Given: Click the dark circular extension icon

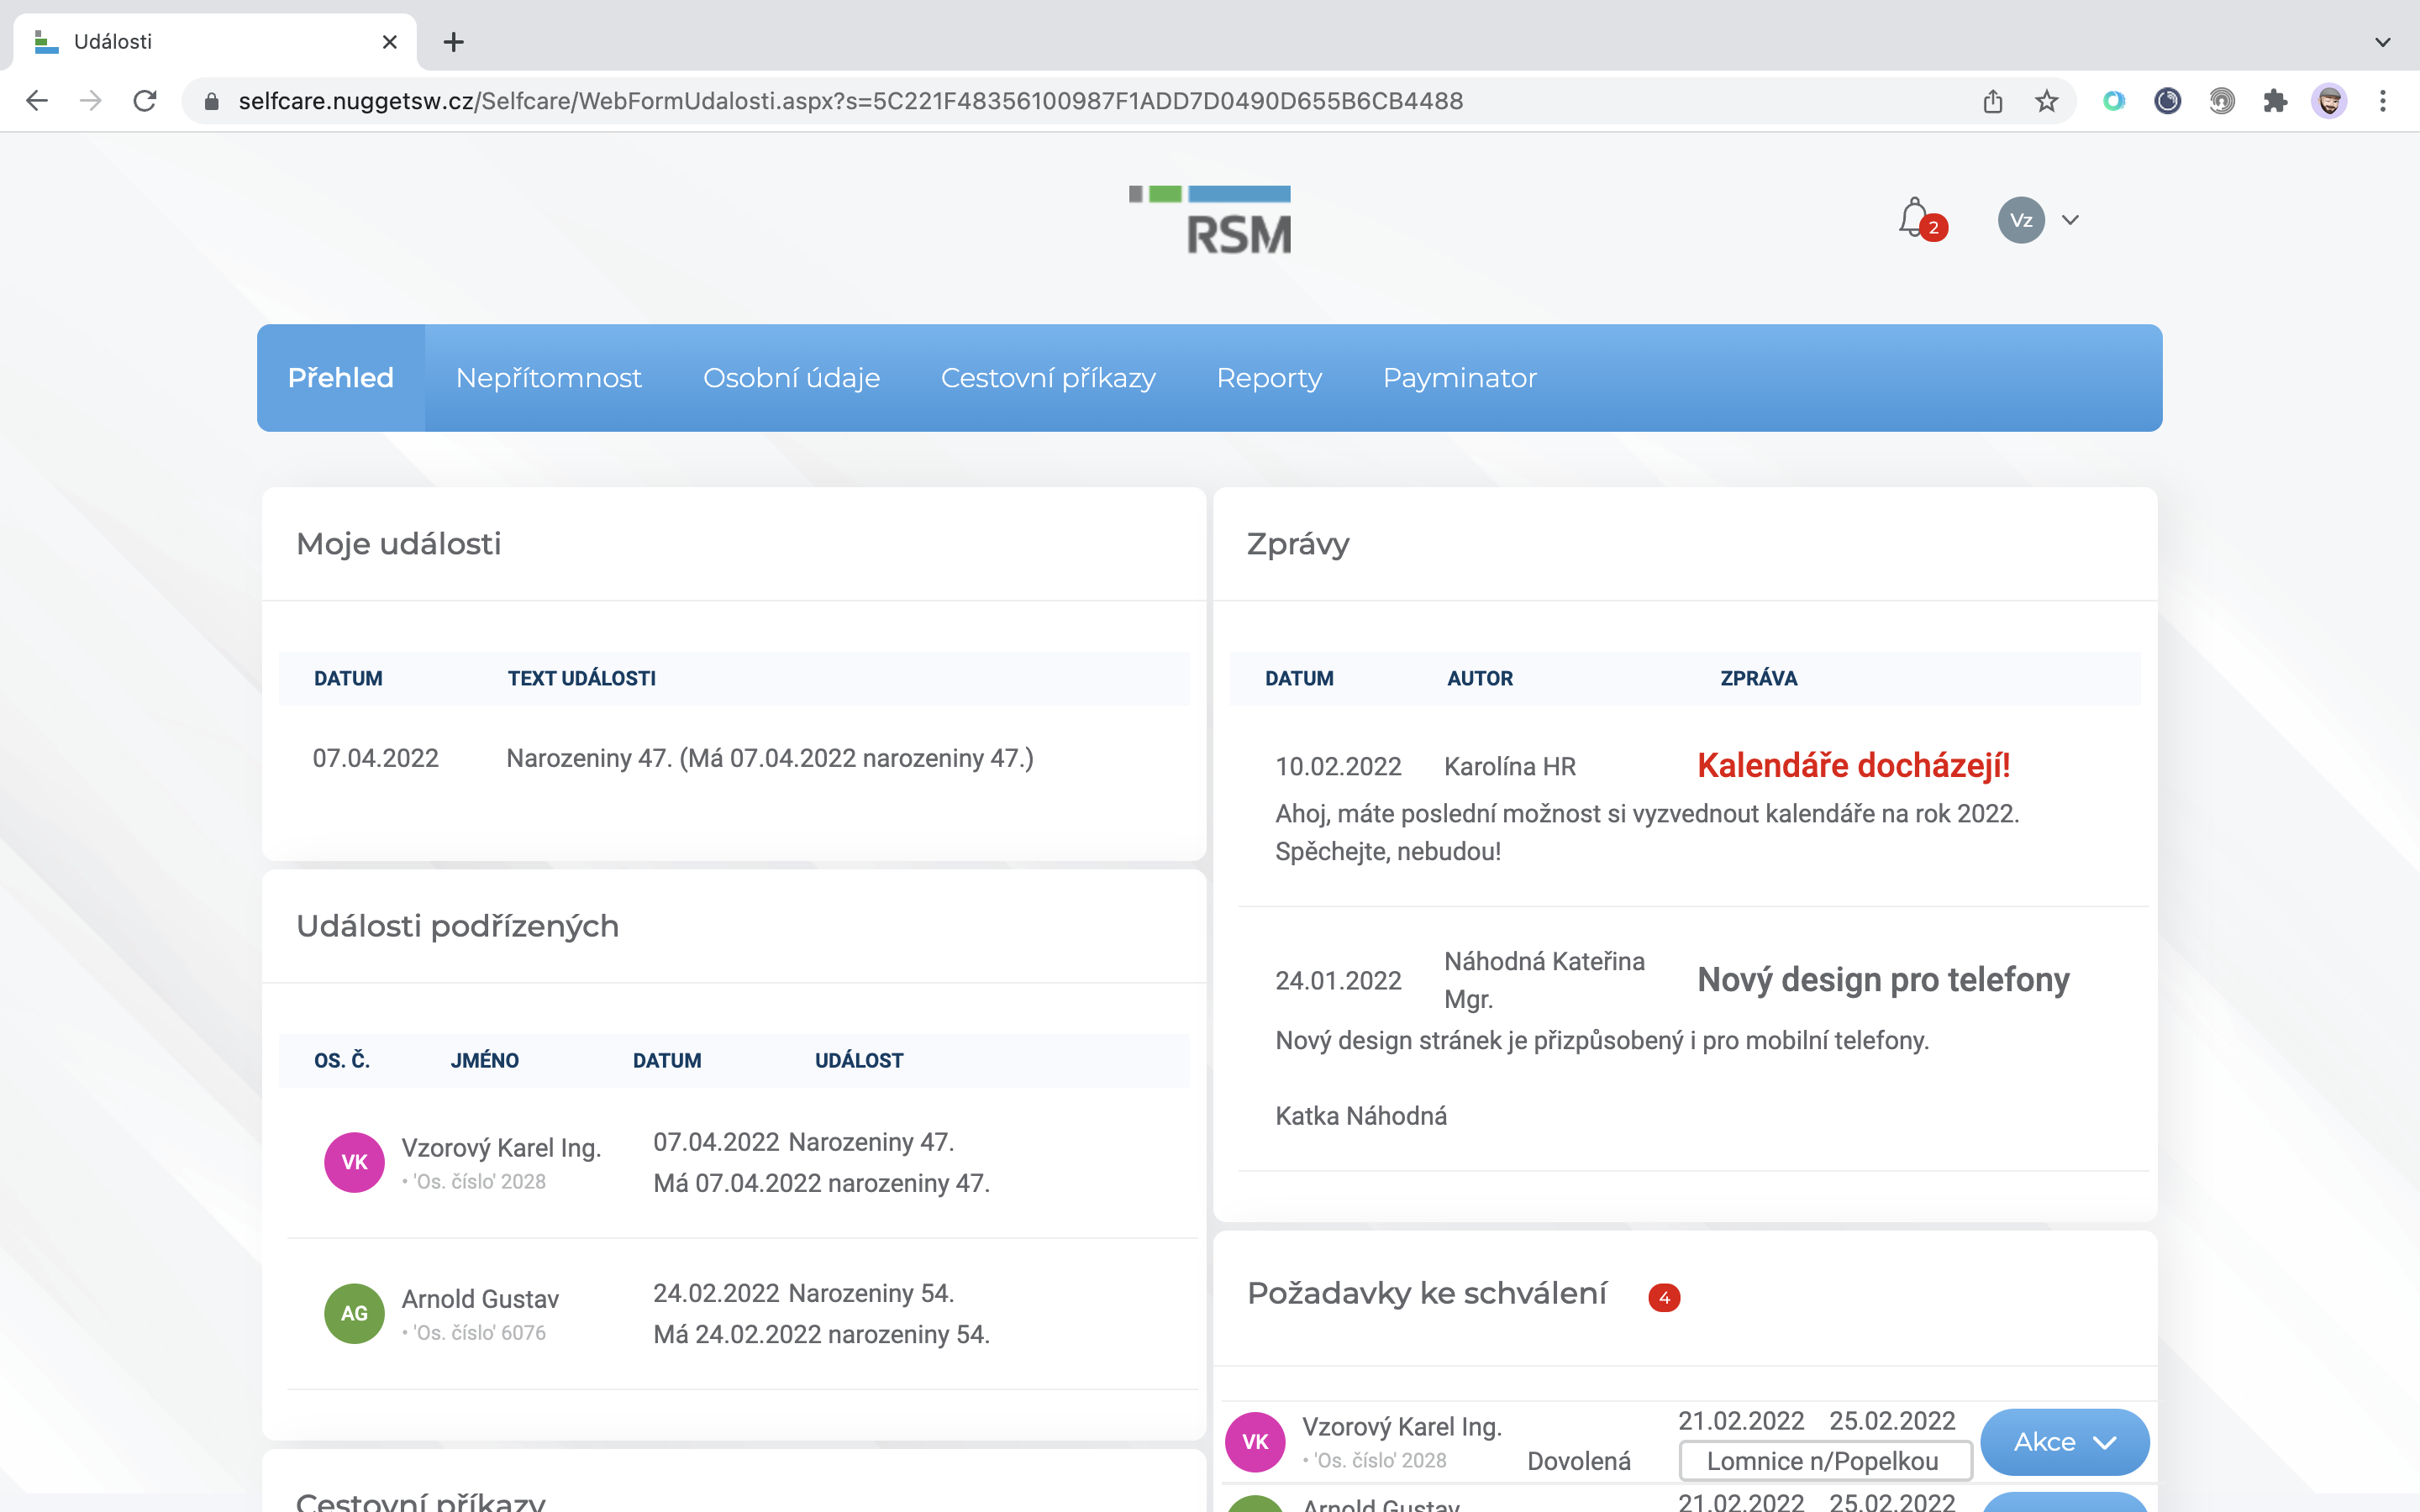Looking at the screenshot, I should 2167,101.
